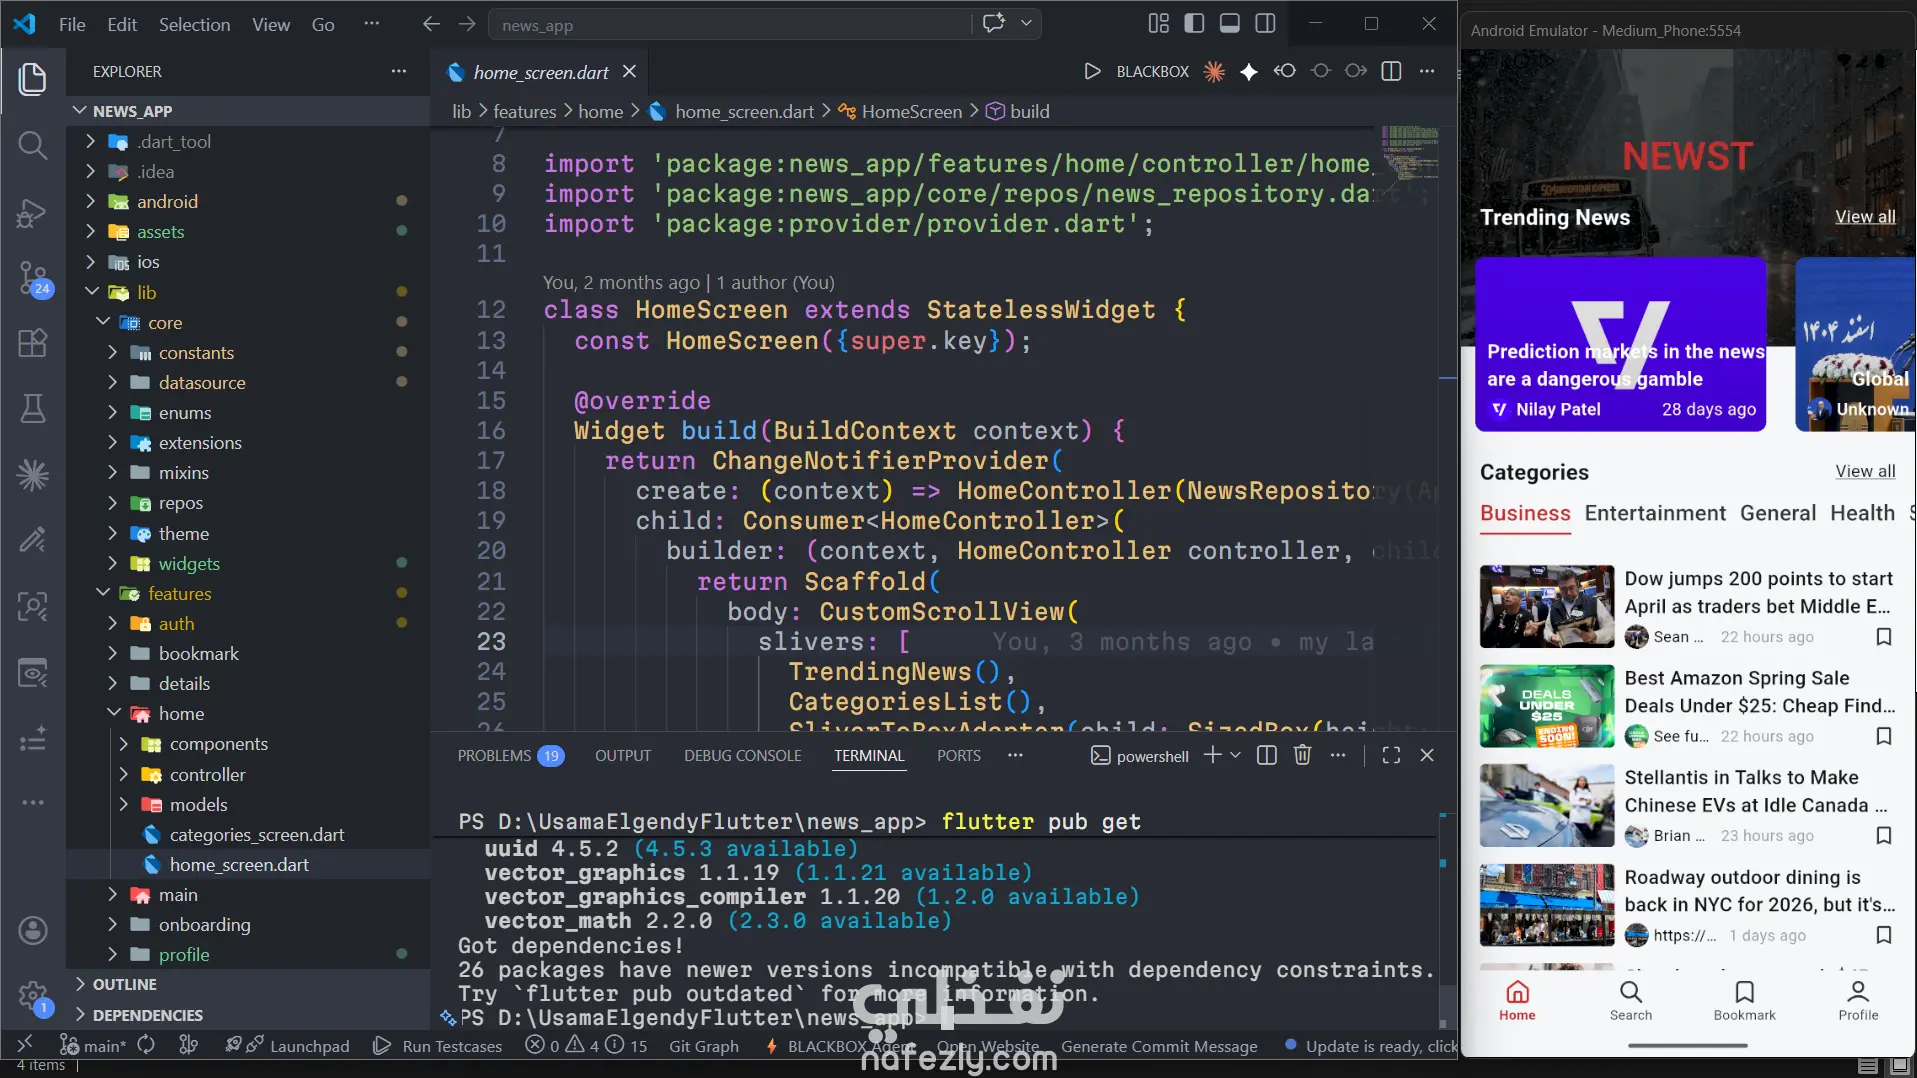Image resolution: width=1917 pixels, height=1078 pixels.
Task: Select the Health category in the emulator
Action: (x=1862, y=513)
